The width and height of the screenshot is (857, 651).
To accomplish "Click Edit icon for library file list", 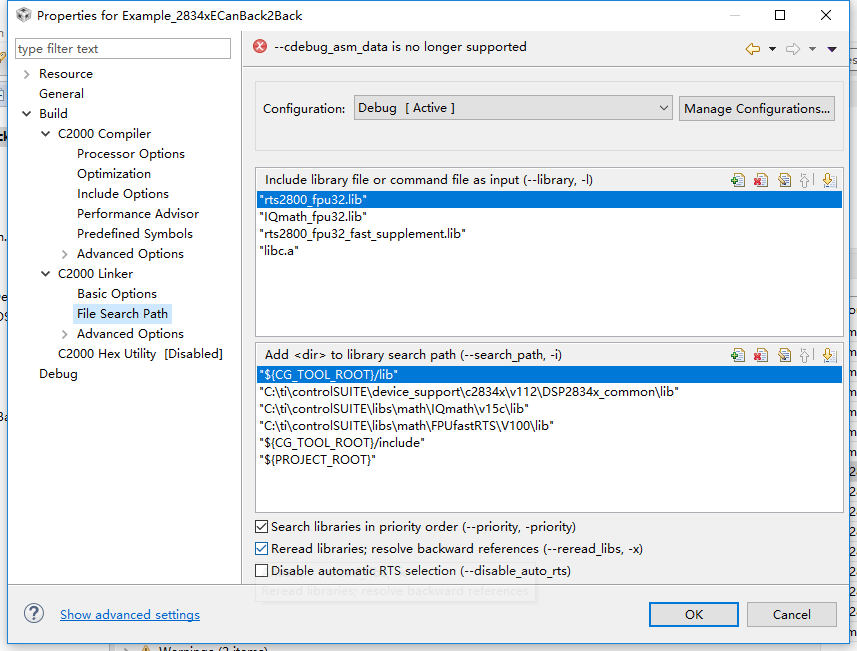I will coord(784,180).
